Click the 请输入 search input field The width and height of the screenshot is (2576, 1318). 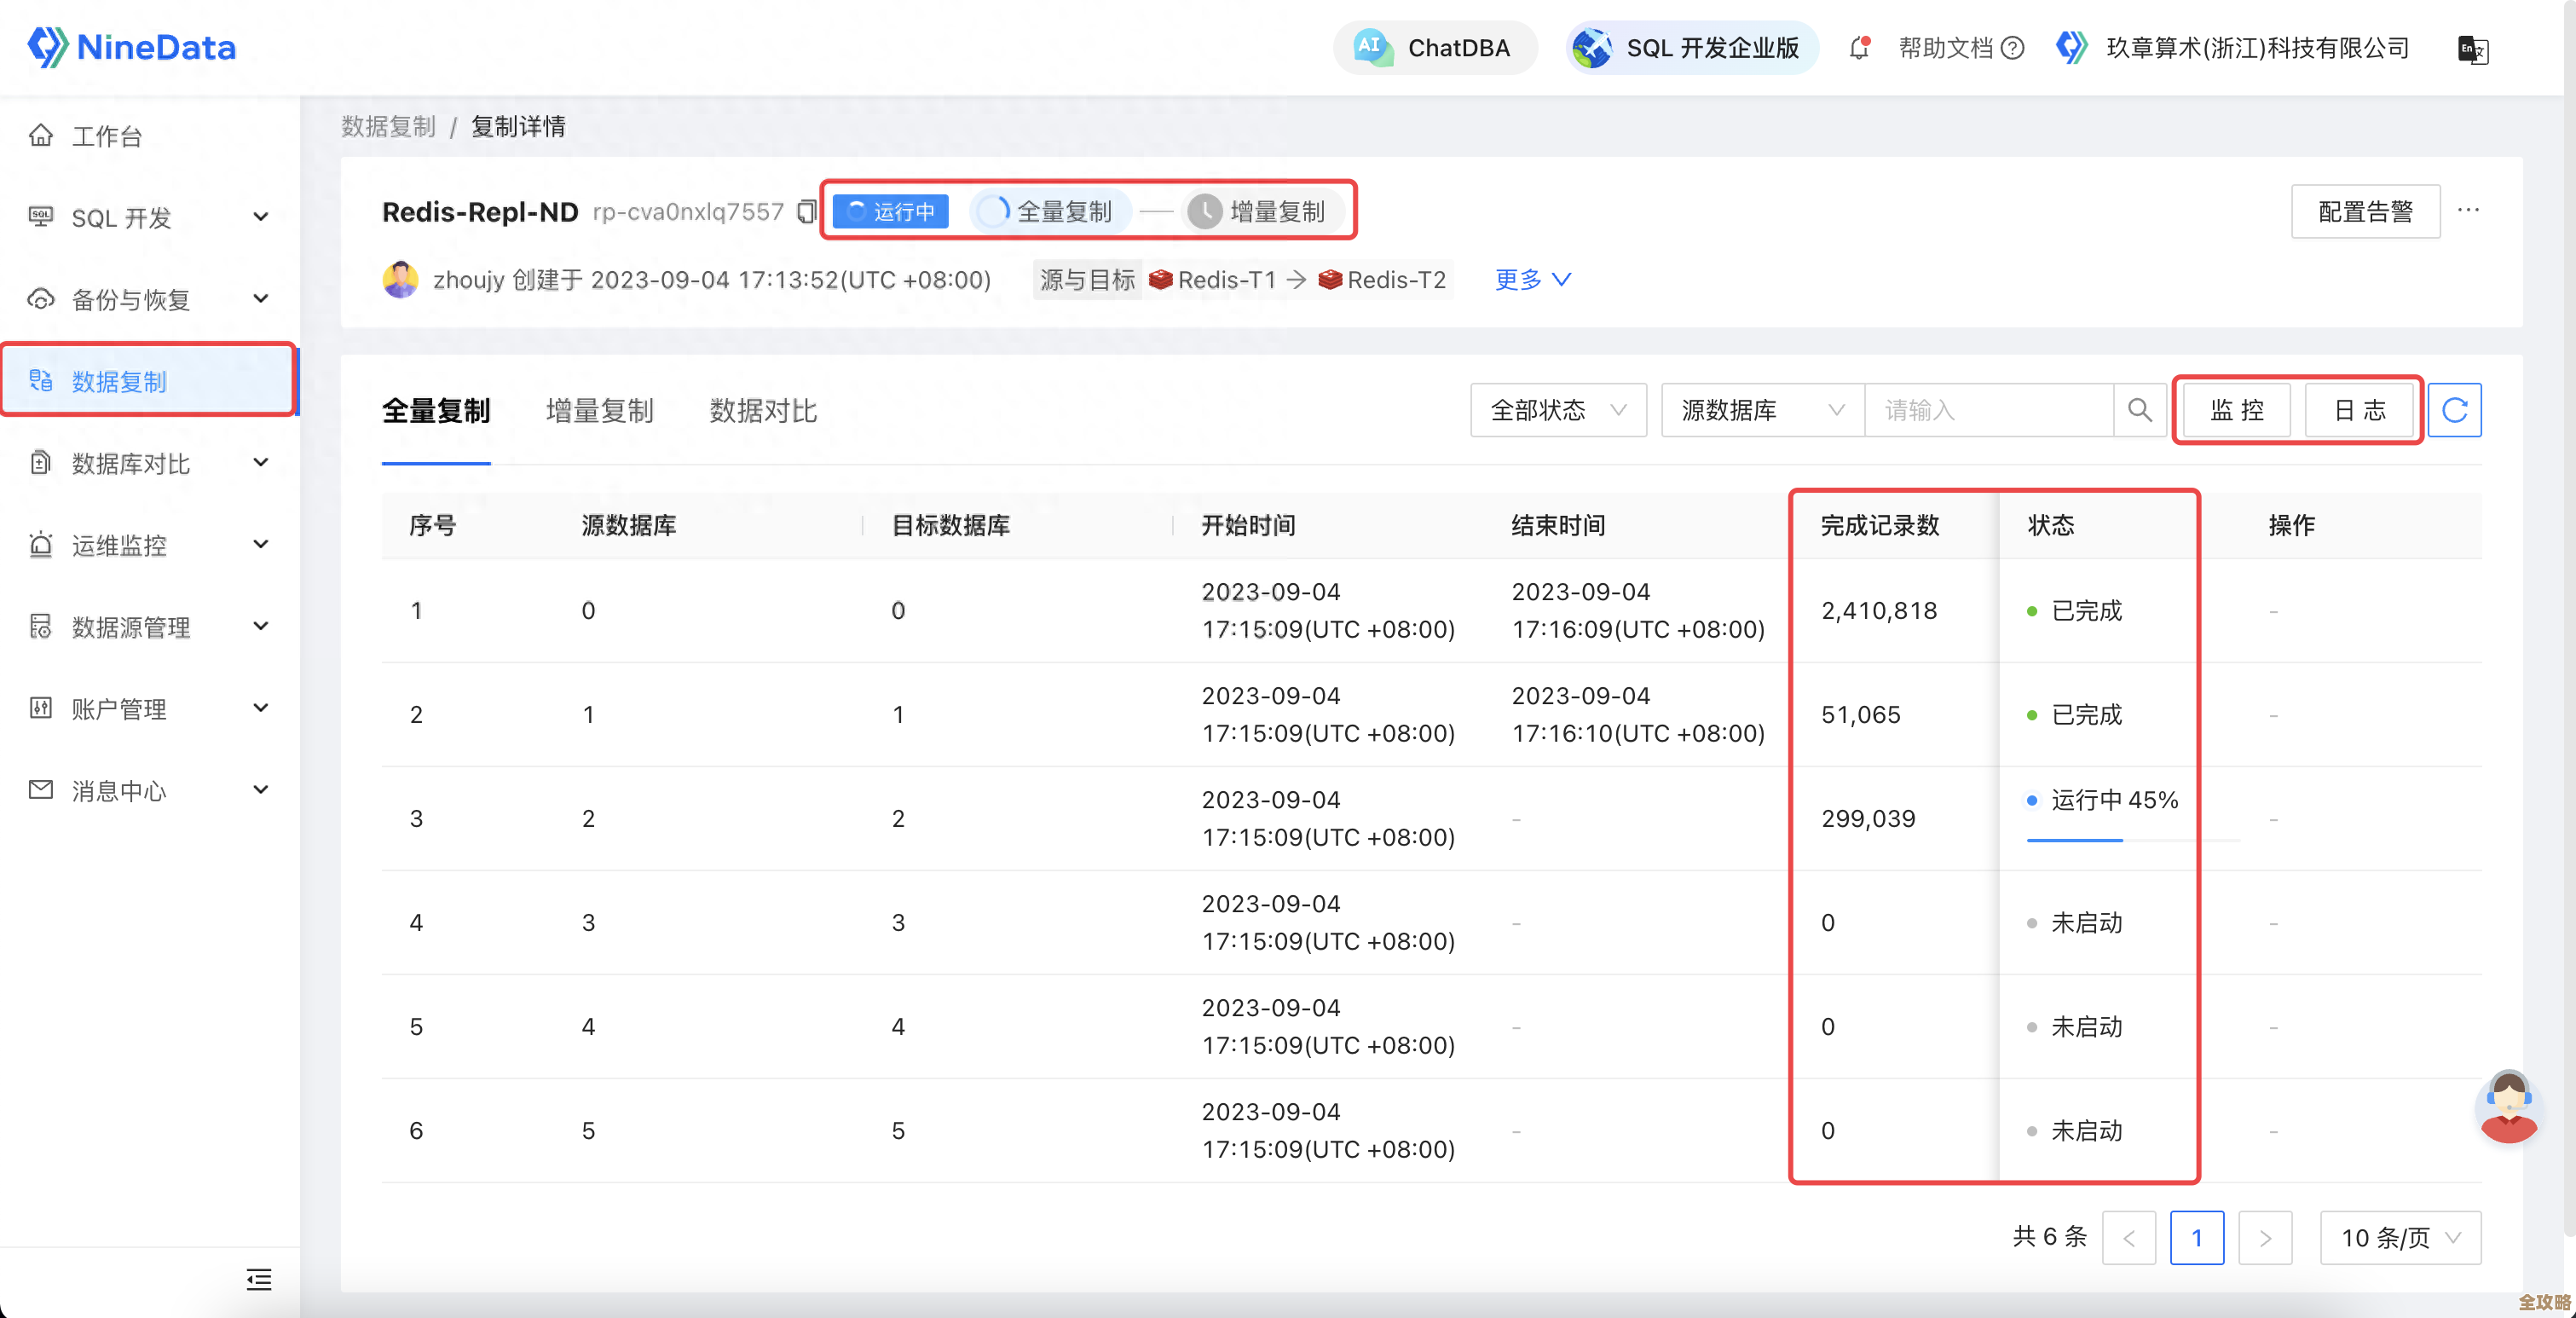(1990, 410)
